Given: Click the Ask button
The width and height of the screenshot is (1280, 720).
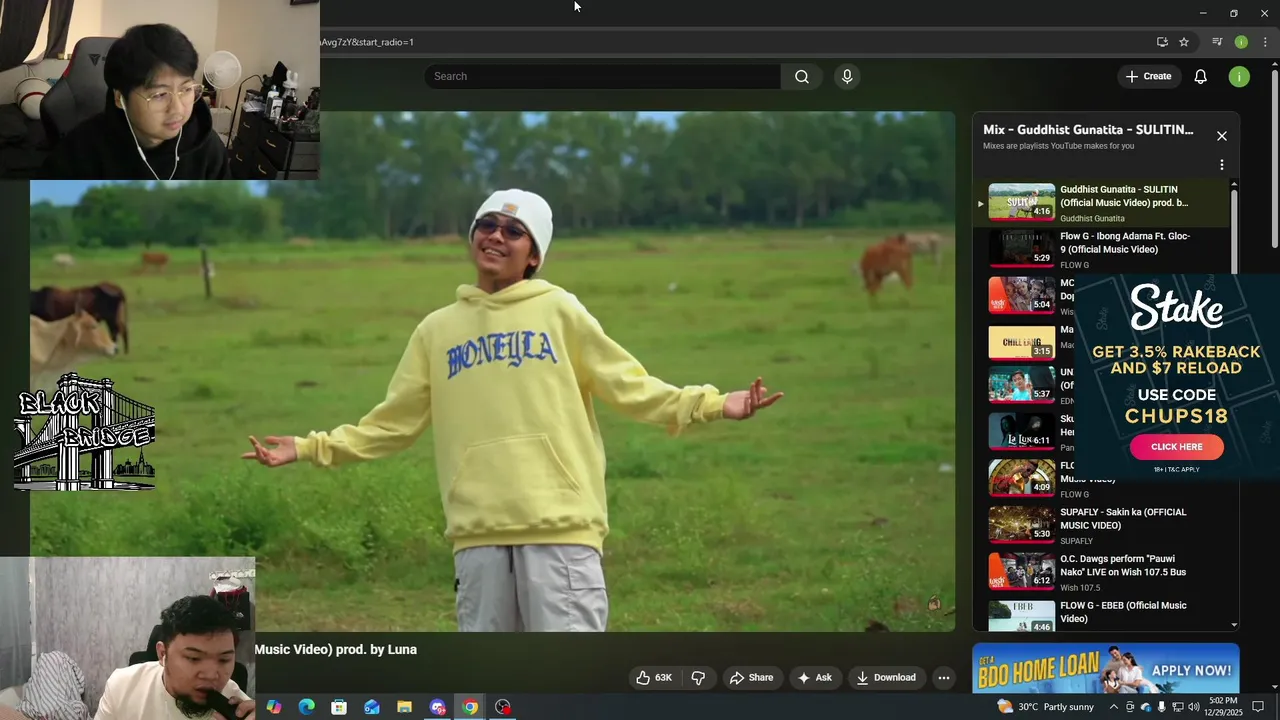Looking at the screenshot, I should [x=815, y=677].
